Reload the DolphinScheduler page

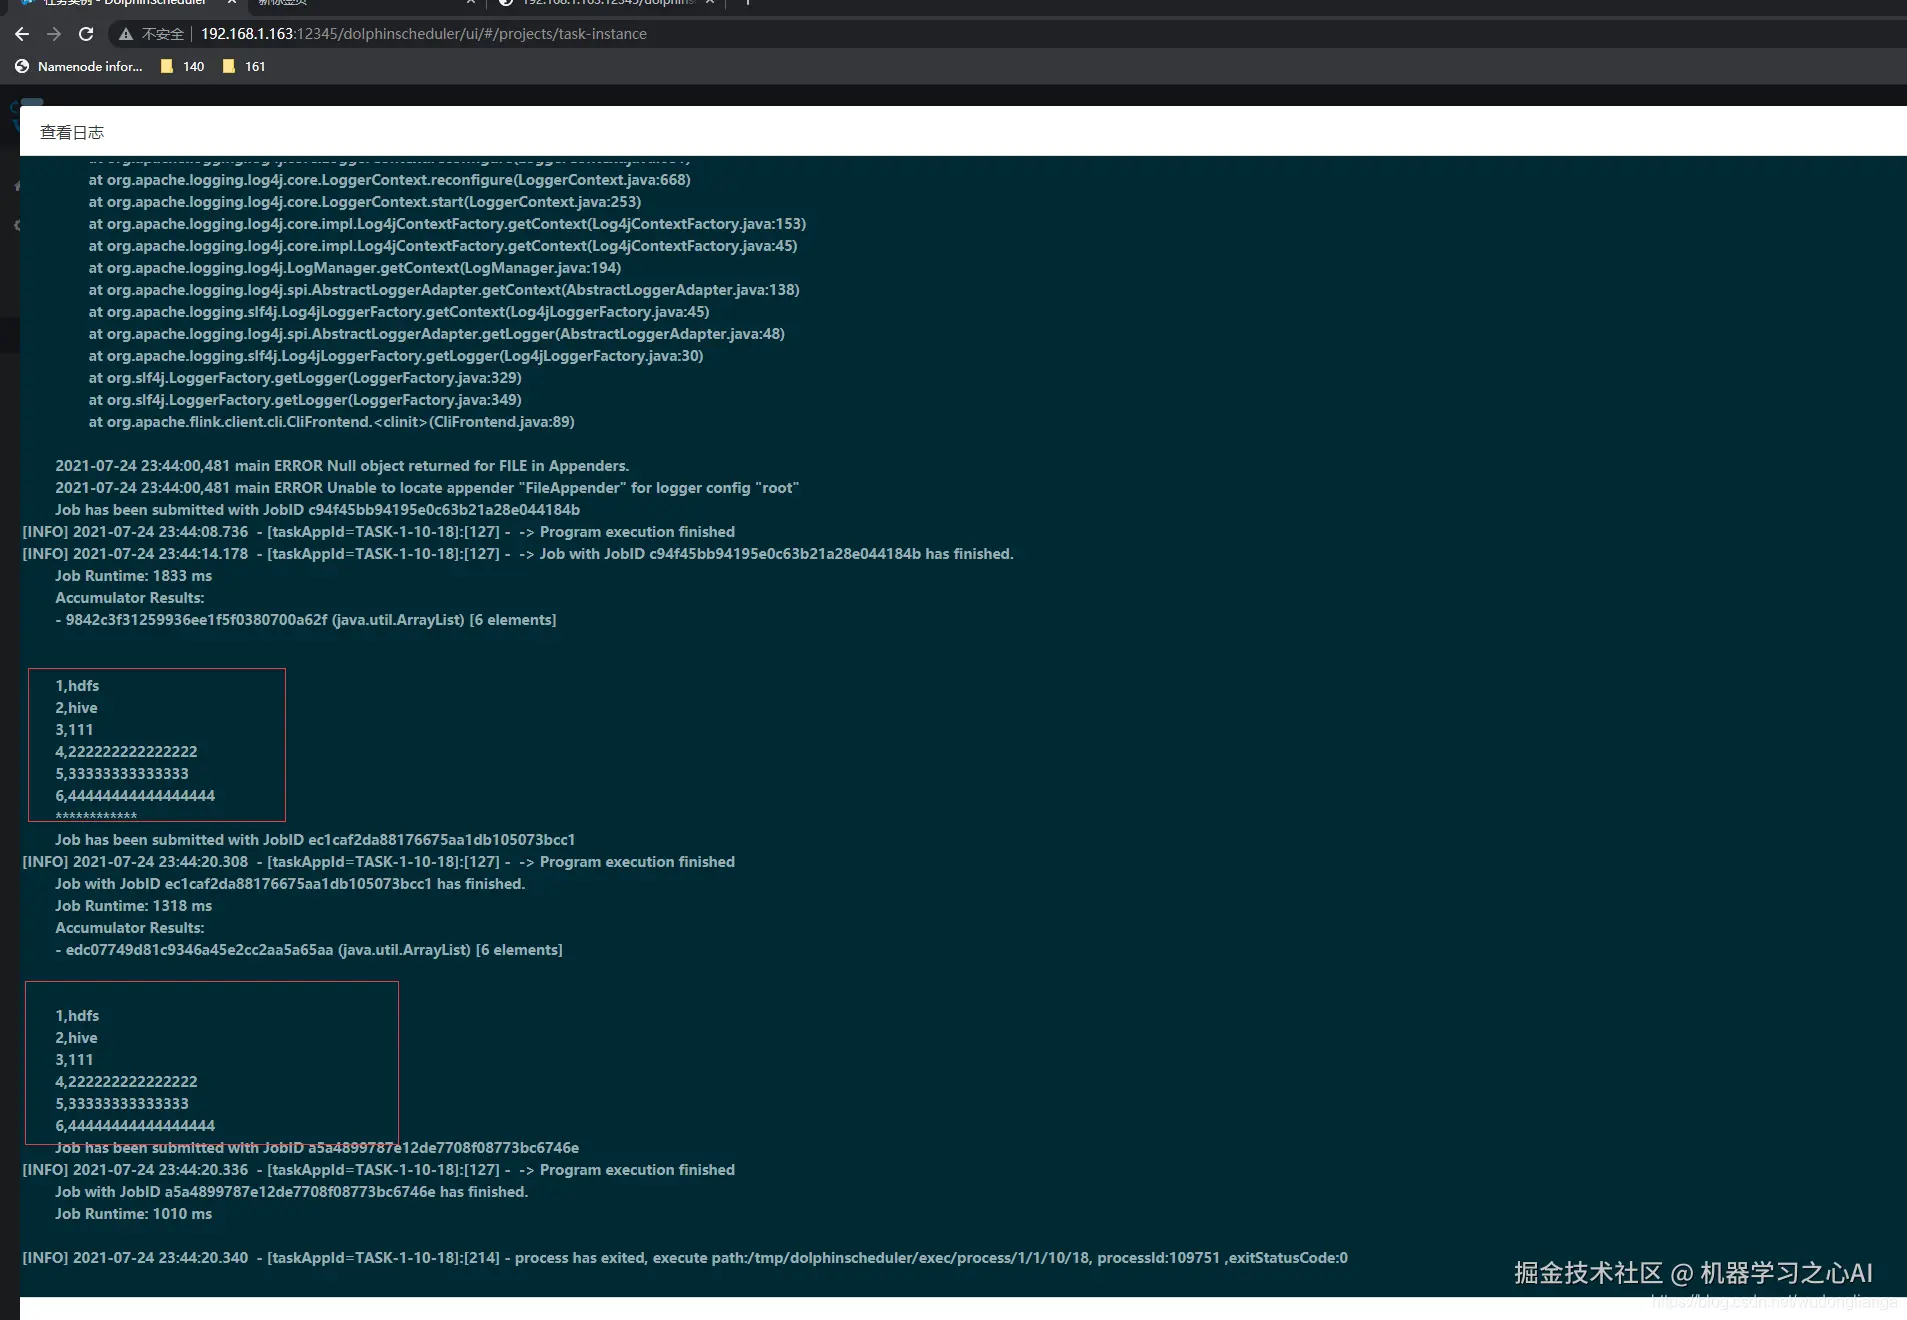[x=86, y=34]
